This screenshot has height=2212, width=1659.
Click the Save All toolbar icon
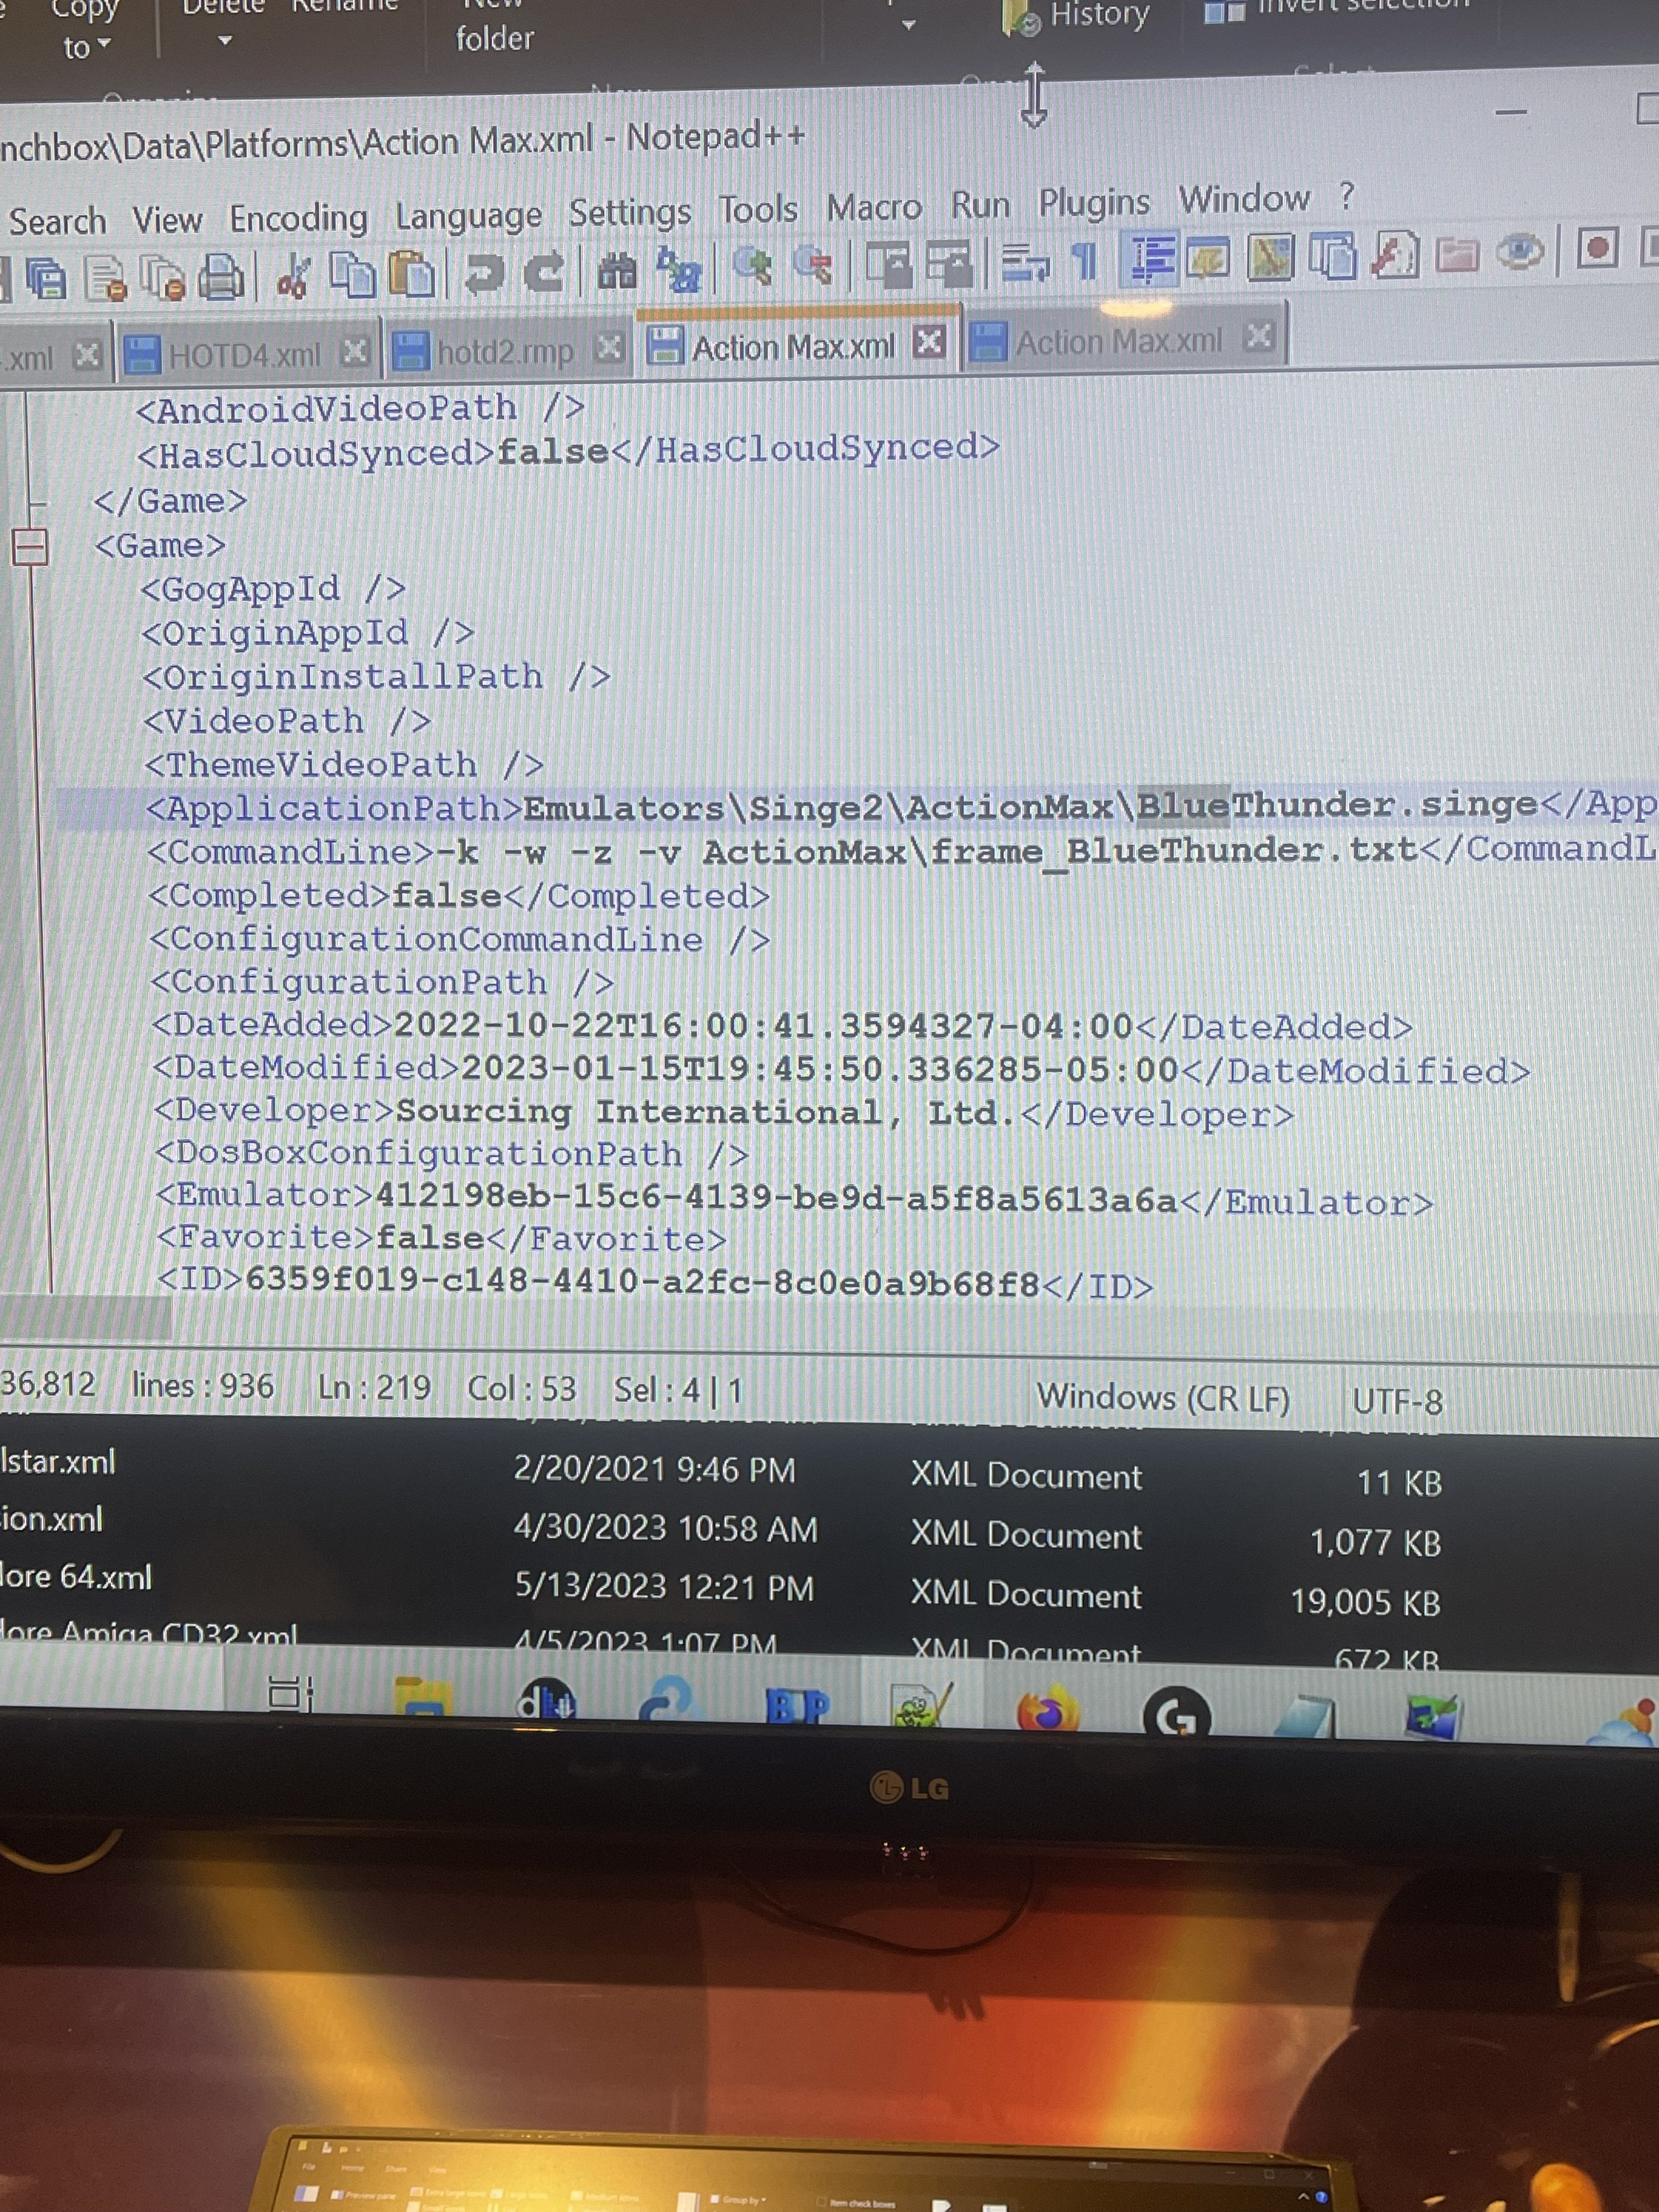45,280
